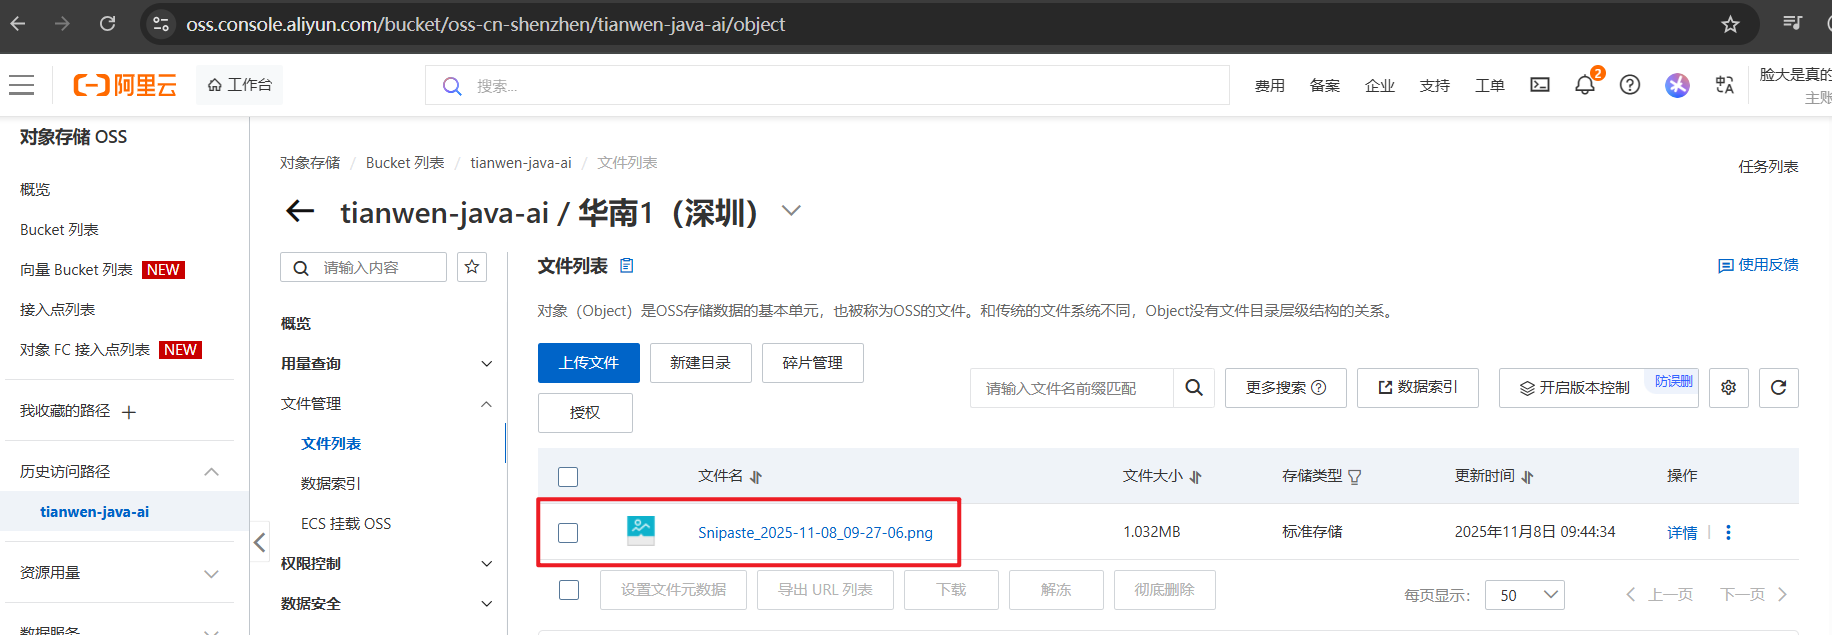Screen dimensions: 1832x635
Task: Open the 数据索引 toolbar button
Action: [x=1418, y=388]
